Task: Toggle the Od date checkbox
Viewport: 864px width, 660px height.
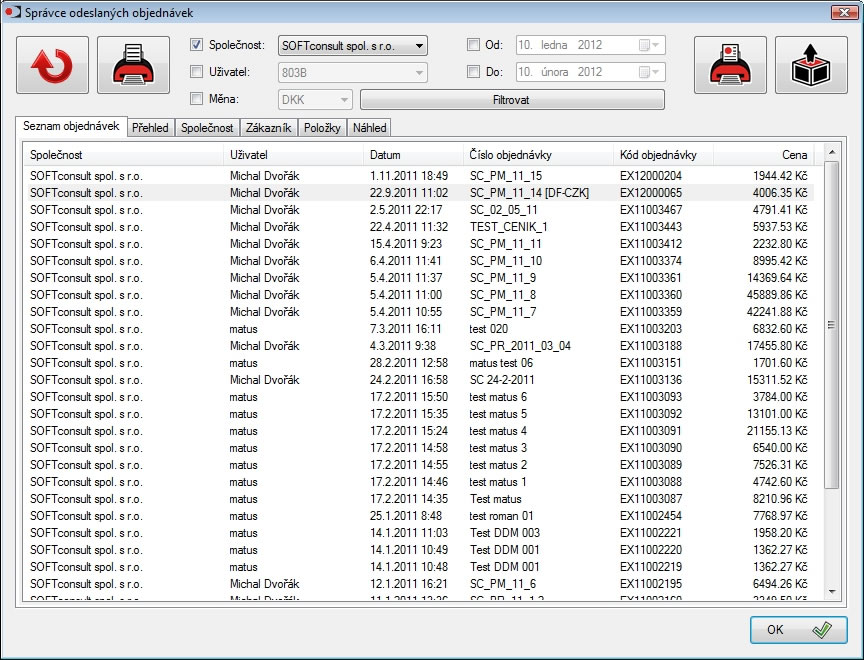Action: (x=474, y=45)
